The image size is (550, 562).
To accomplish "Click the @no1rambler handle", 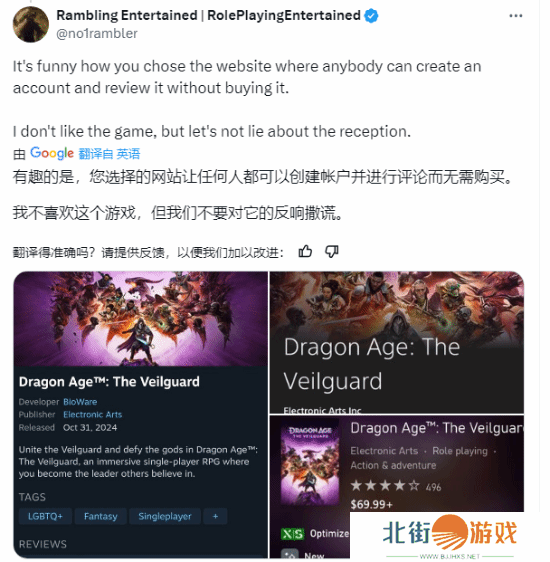I will pyautogui.click(x=97, y=33).
